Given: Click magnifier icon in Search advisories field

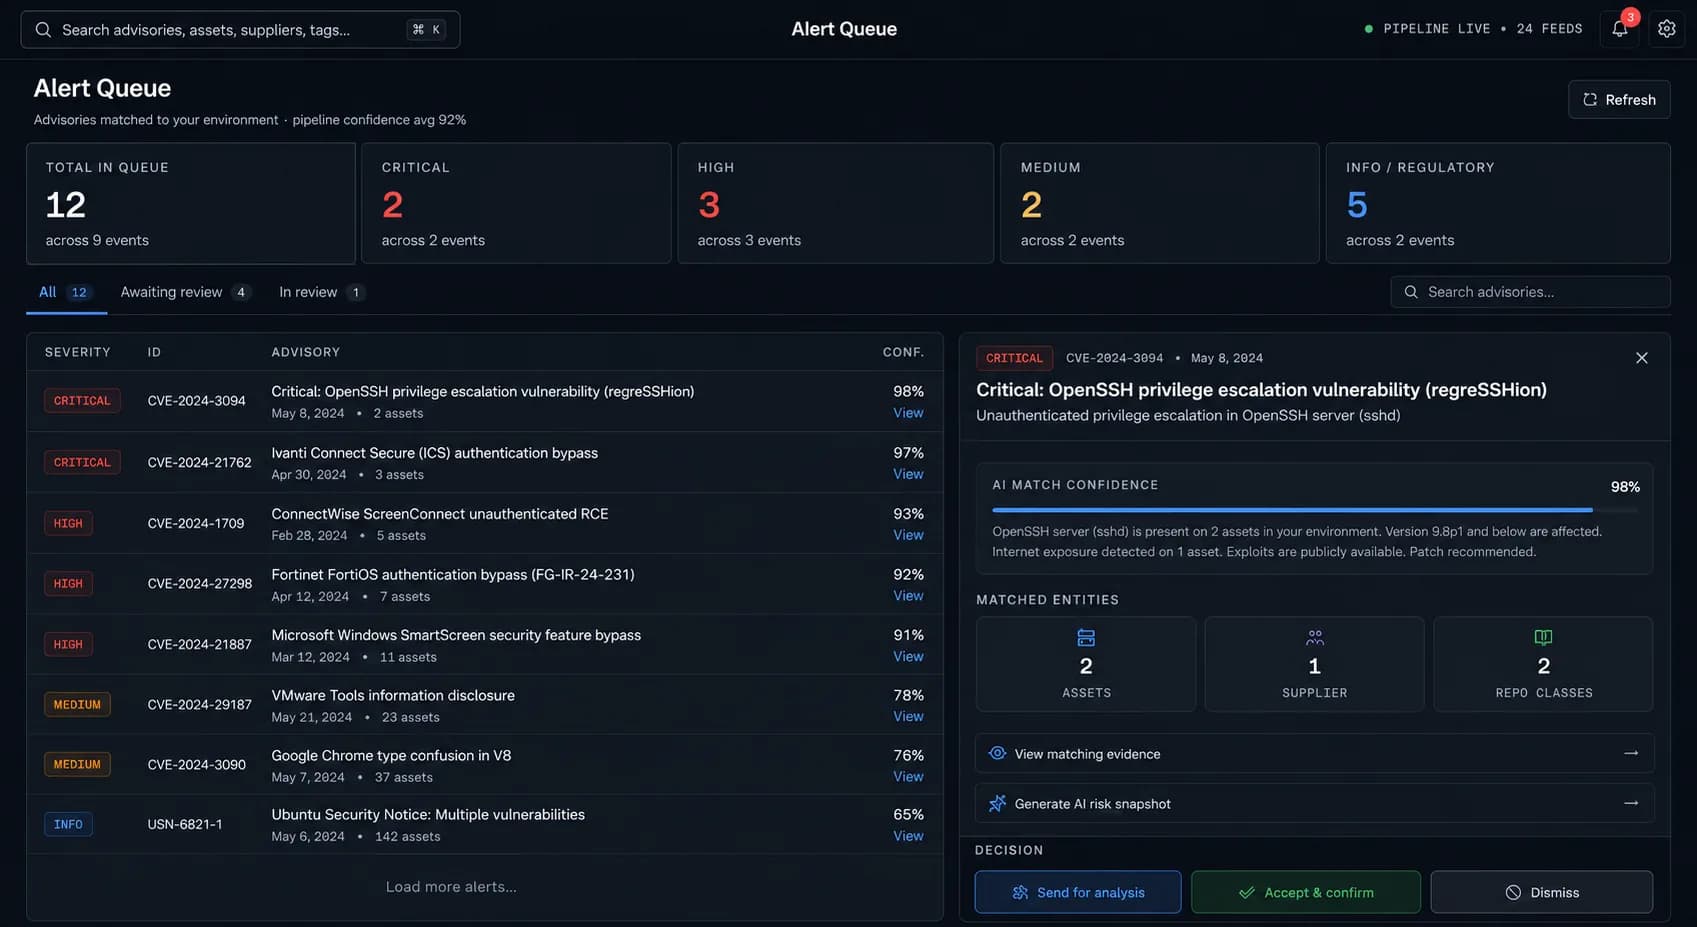Looking at the screenshot, I should [x=1411, y=292].
